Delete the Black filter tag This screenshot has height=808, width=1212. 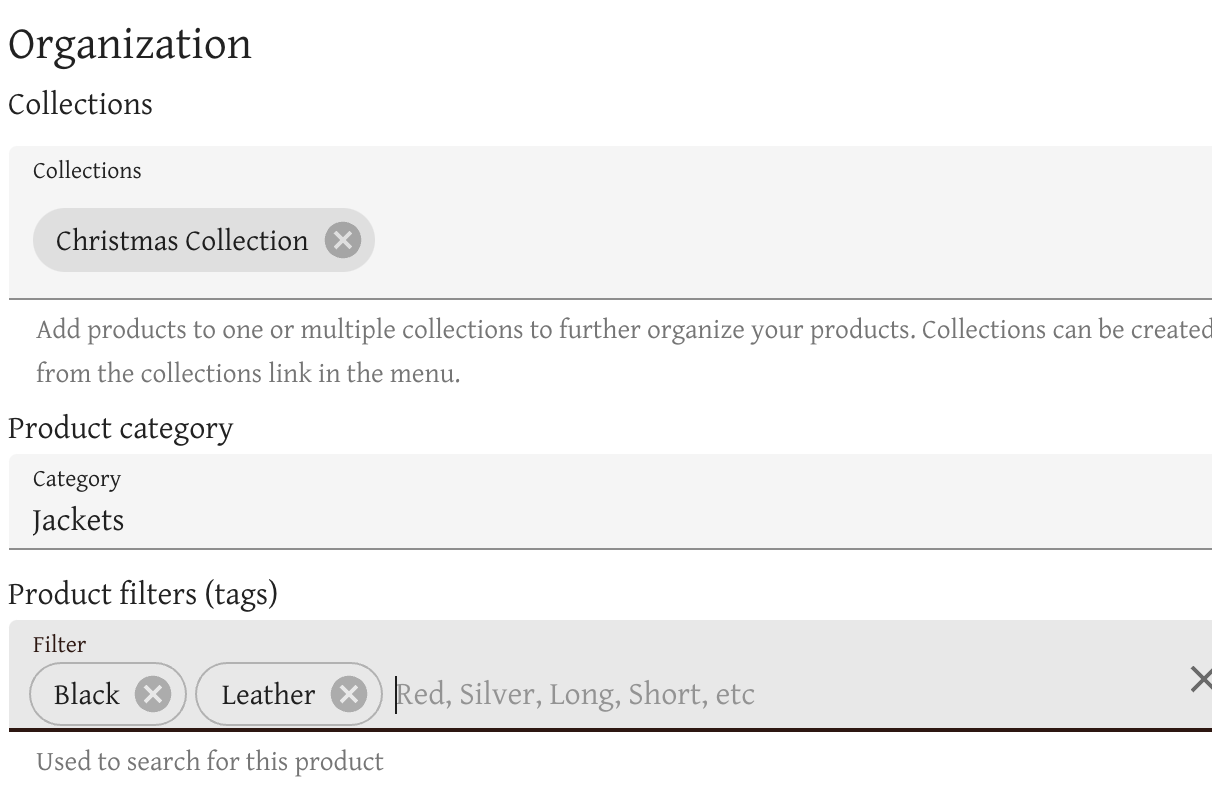152,694
